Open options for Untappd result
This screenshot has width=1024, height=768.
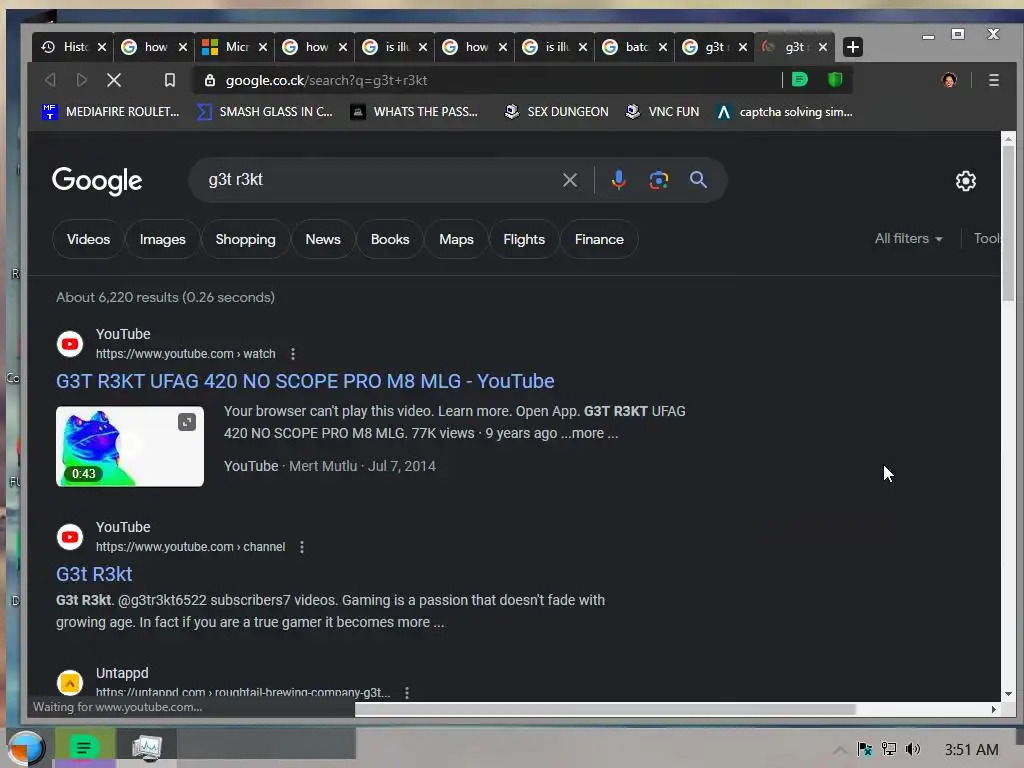(407, 692)
